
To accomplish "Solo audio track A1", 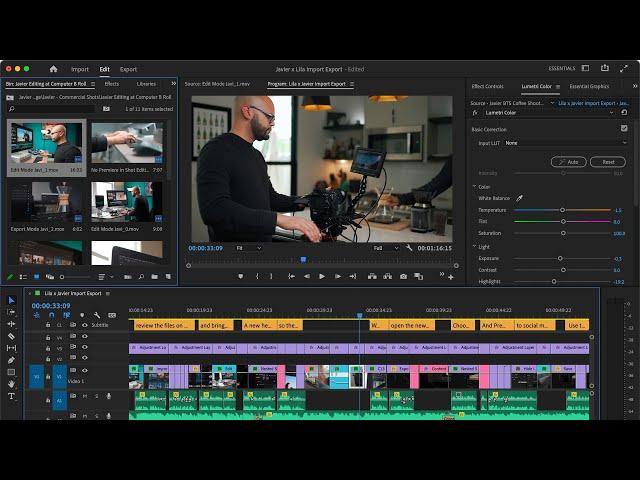I will pyautogui.click(x=97, y=396).
